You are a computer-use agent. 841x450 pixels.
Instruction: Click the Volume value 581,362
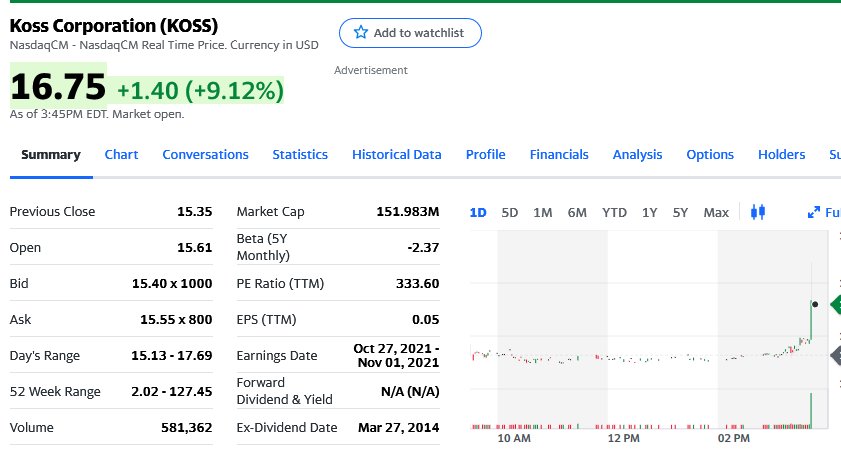click(x=187, y=427)
